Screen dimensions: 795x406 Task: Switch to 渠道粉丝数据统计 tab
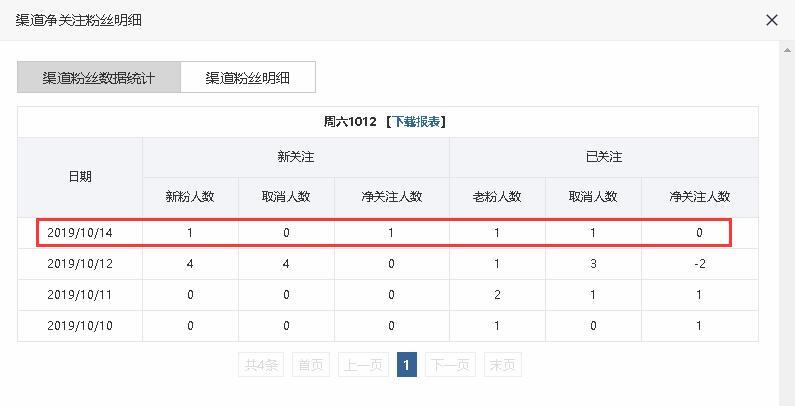[99, 77]
